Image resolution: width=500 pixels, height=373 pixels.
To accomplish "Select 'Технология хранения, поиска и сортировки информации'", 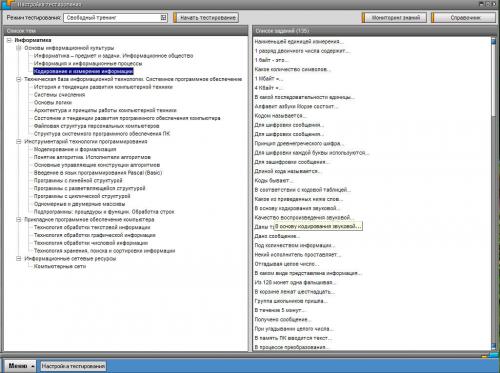I will [x=104, y=251].
